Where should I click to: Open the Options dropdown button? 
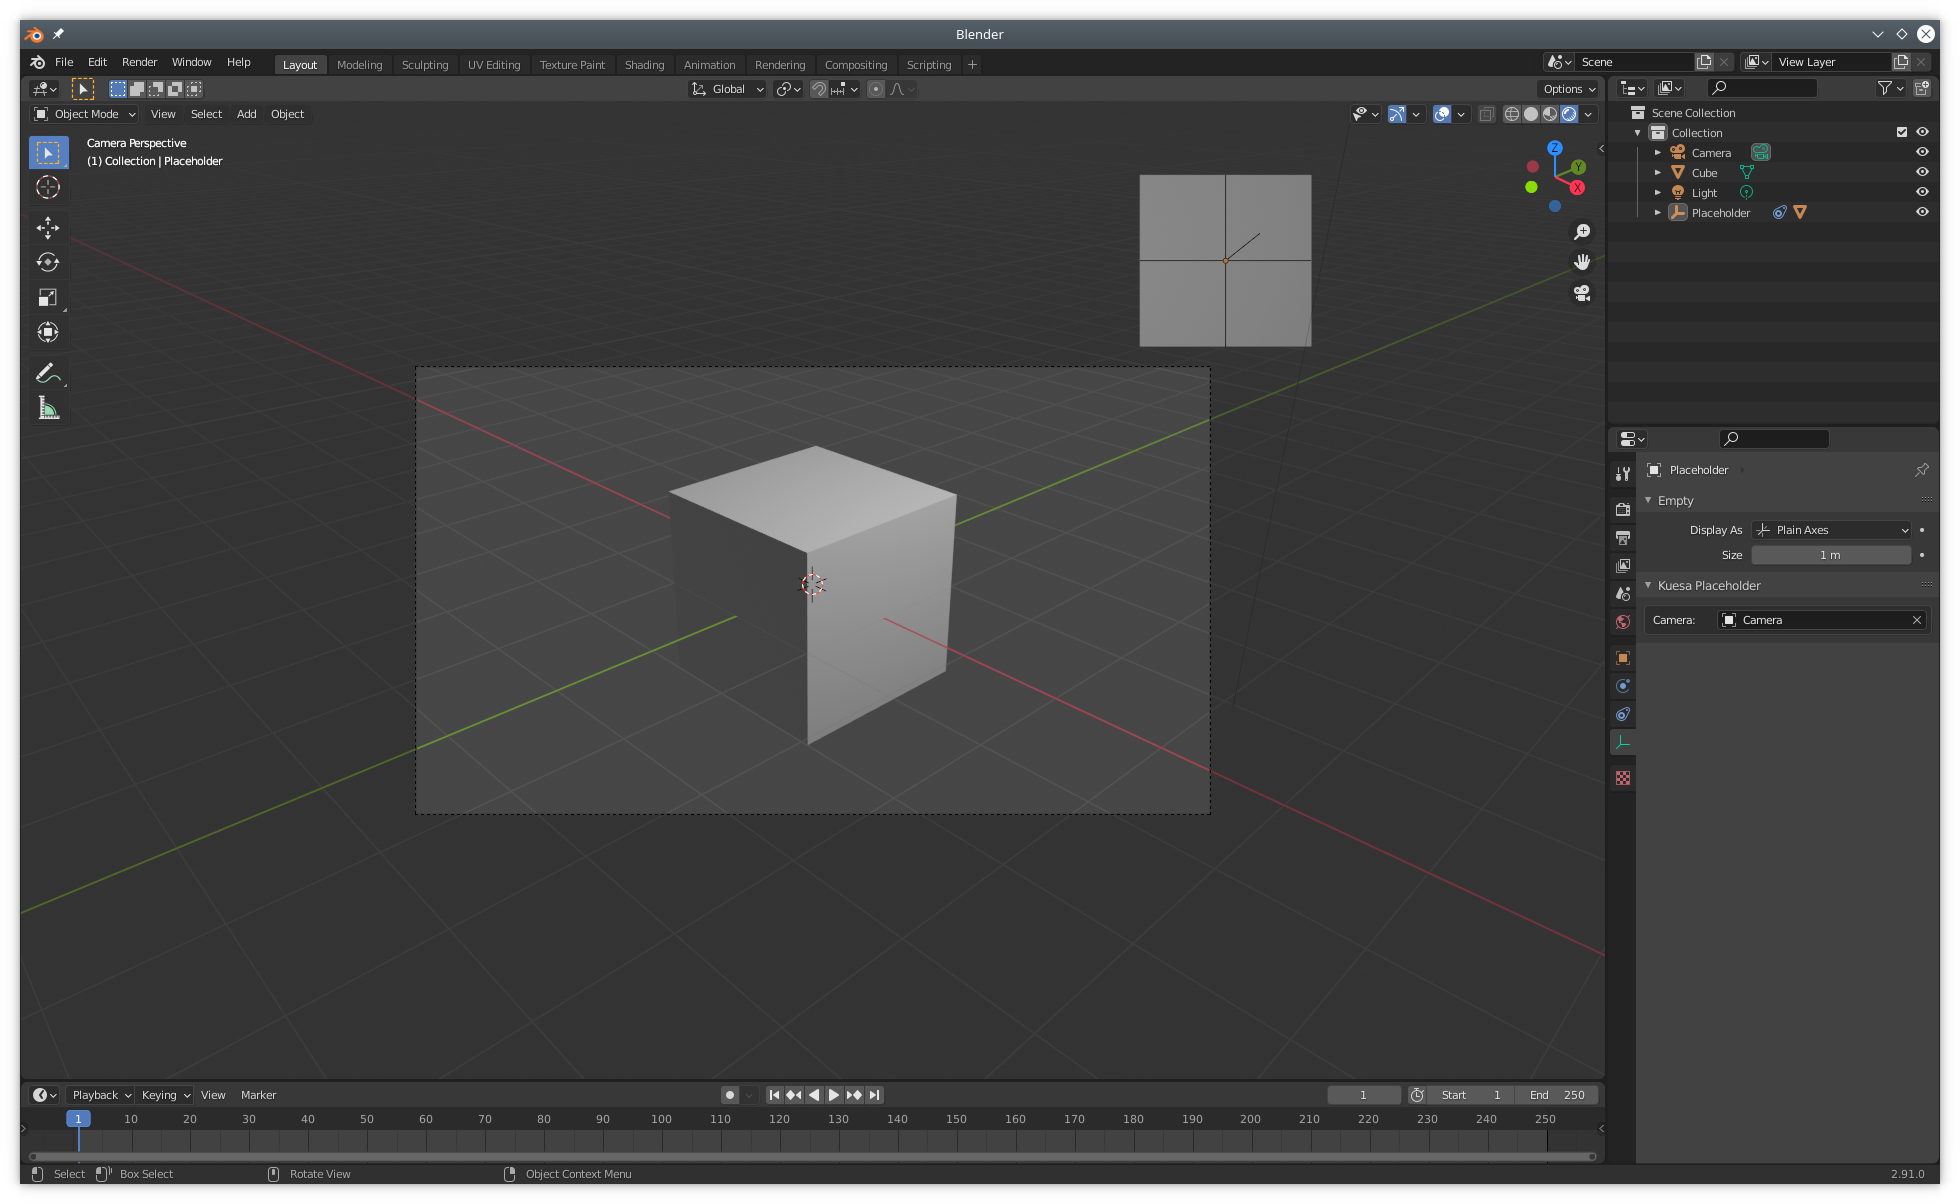pyautogui.click(x=1569, y=89)
